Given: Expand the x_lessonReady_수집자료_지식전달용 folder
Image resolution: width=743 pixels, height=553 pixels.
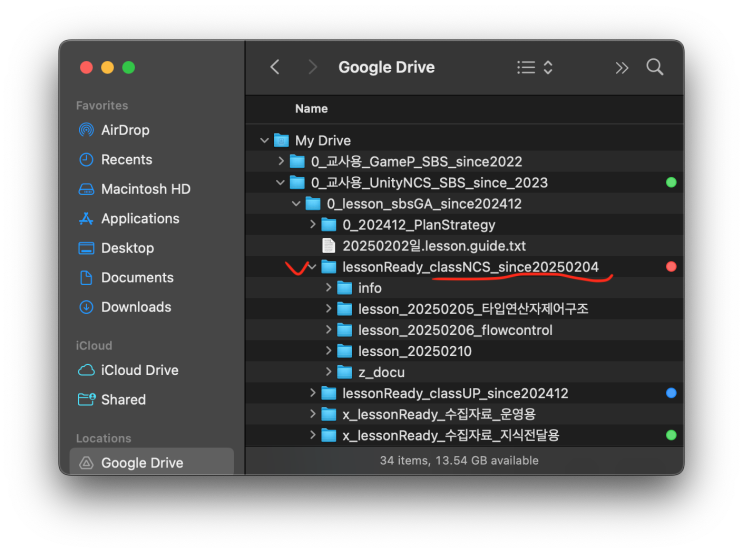Looking at the screenshot, I should point(313,435).
